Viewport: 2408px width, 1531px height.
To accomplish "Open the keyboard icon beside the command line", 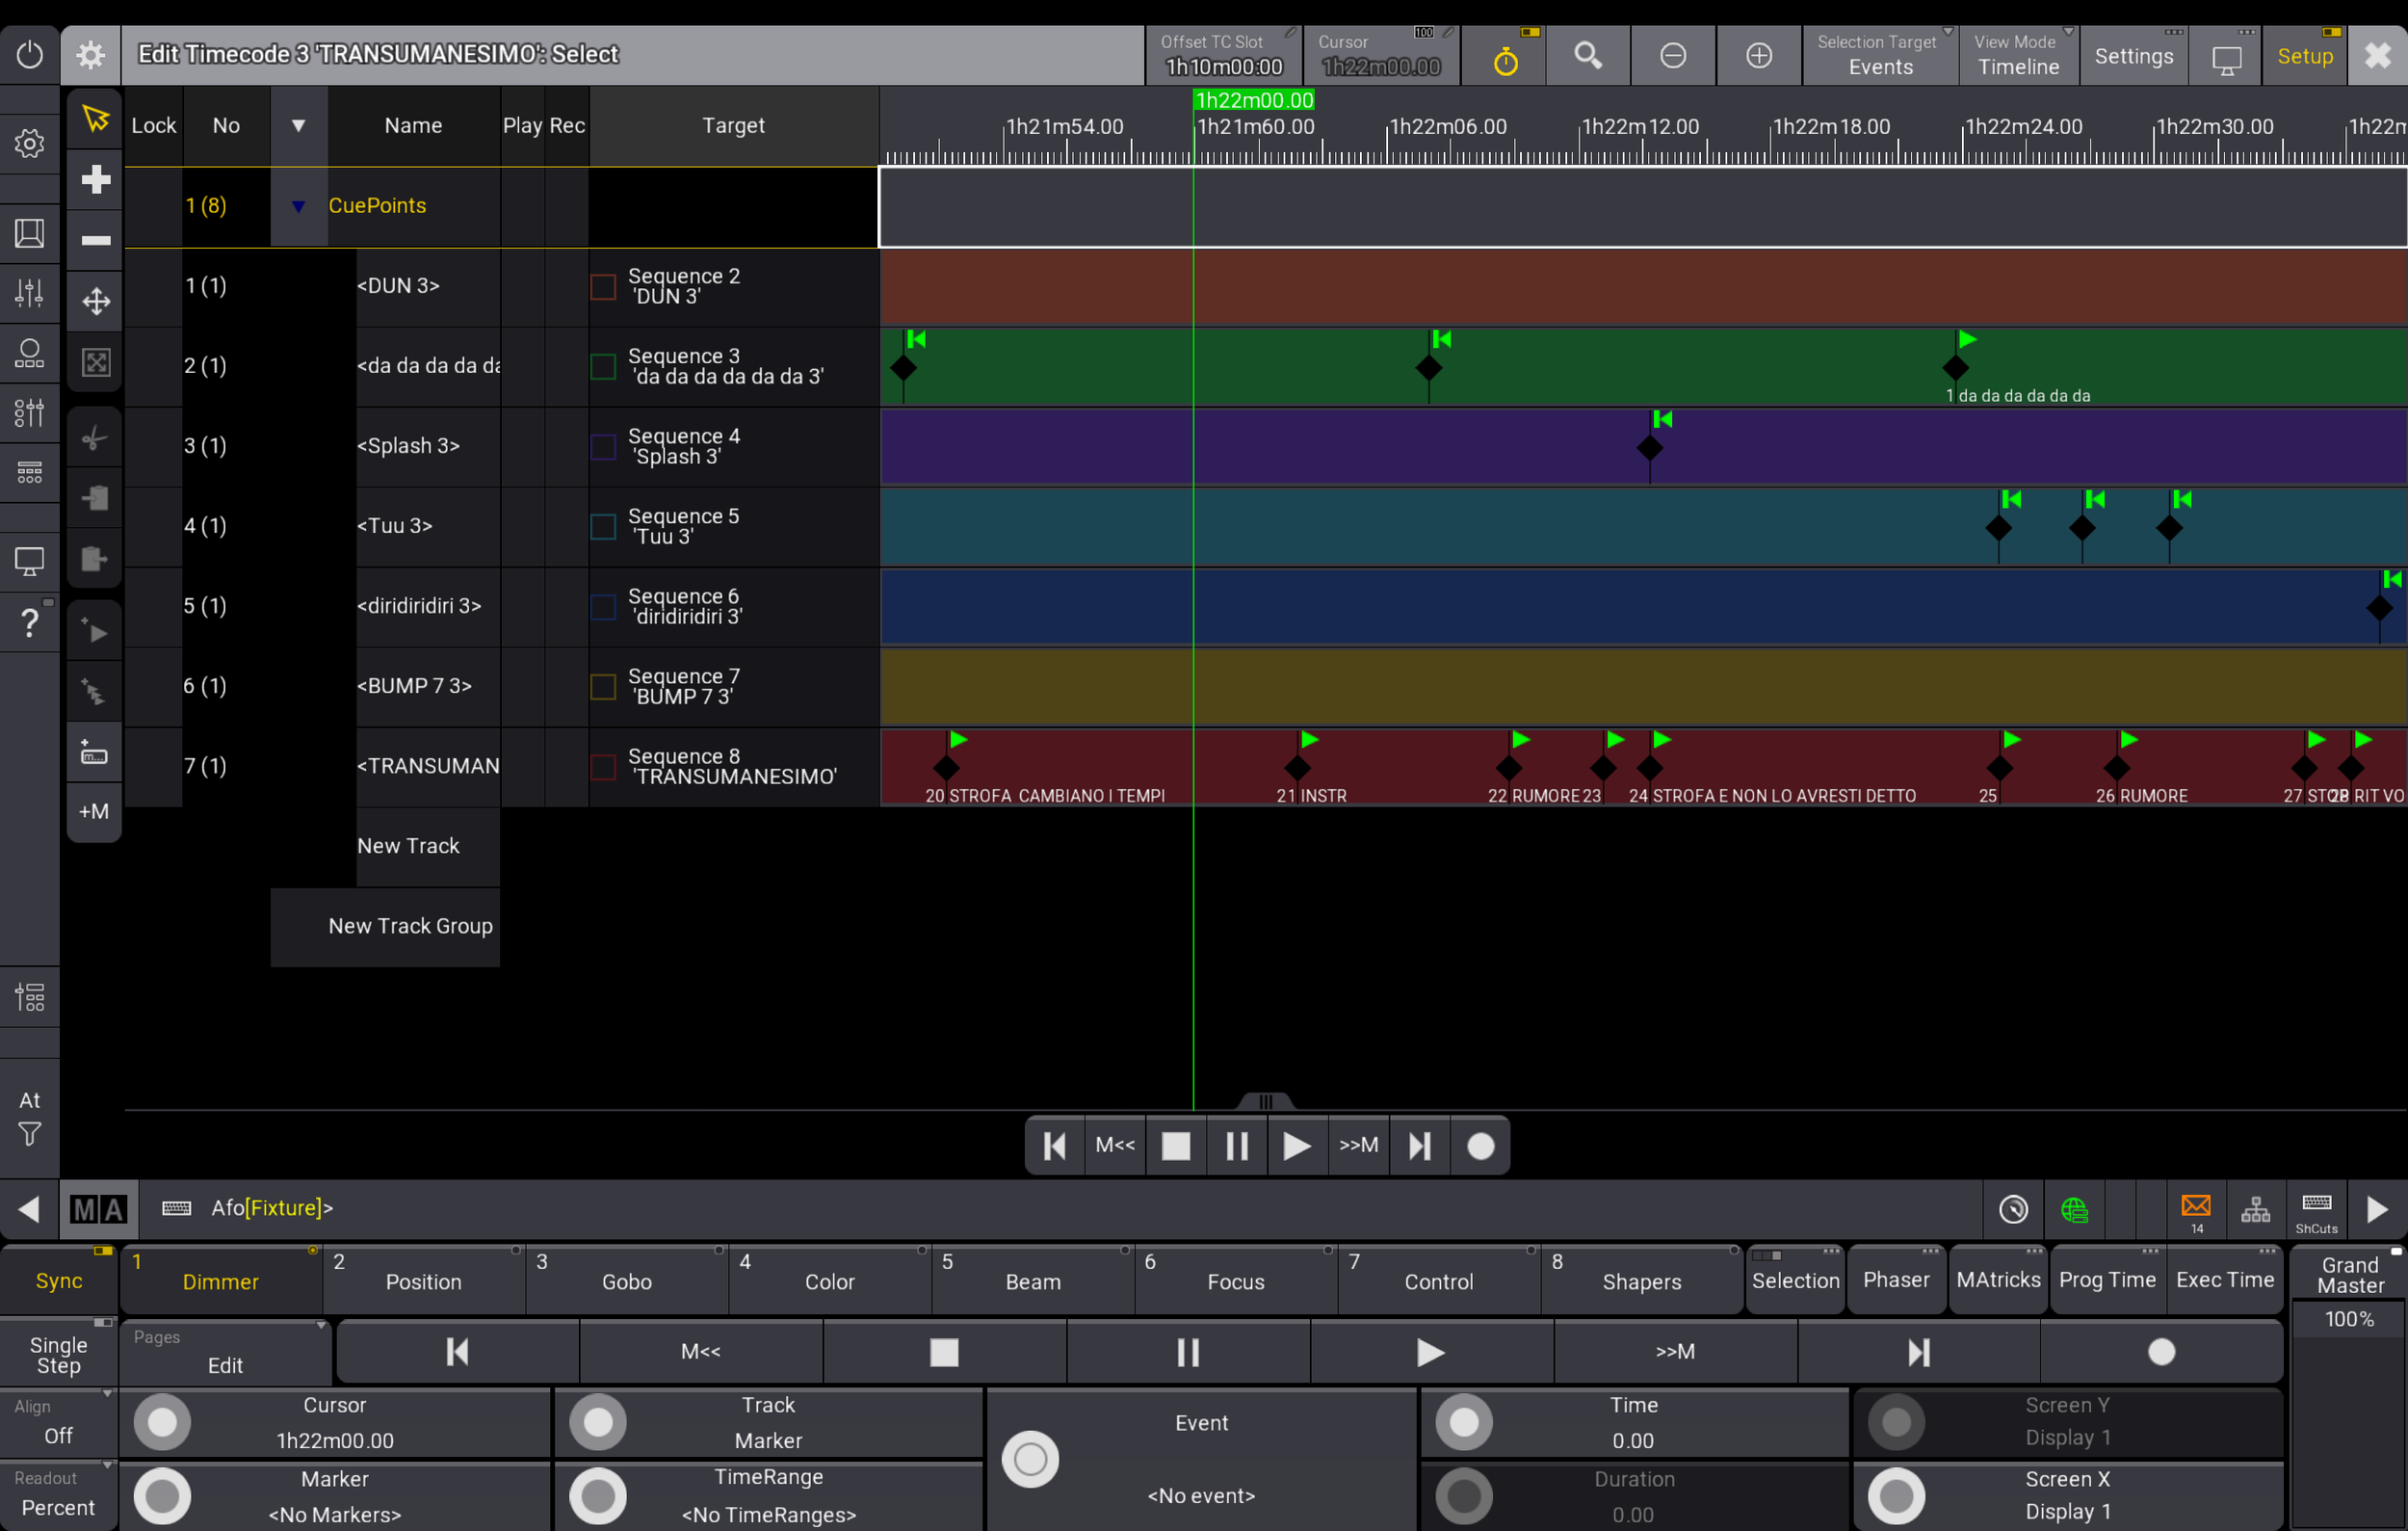I will click(176, 1208).
